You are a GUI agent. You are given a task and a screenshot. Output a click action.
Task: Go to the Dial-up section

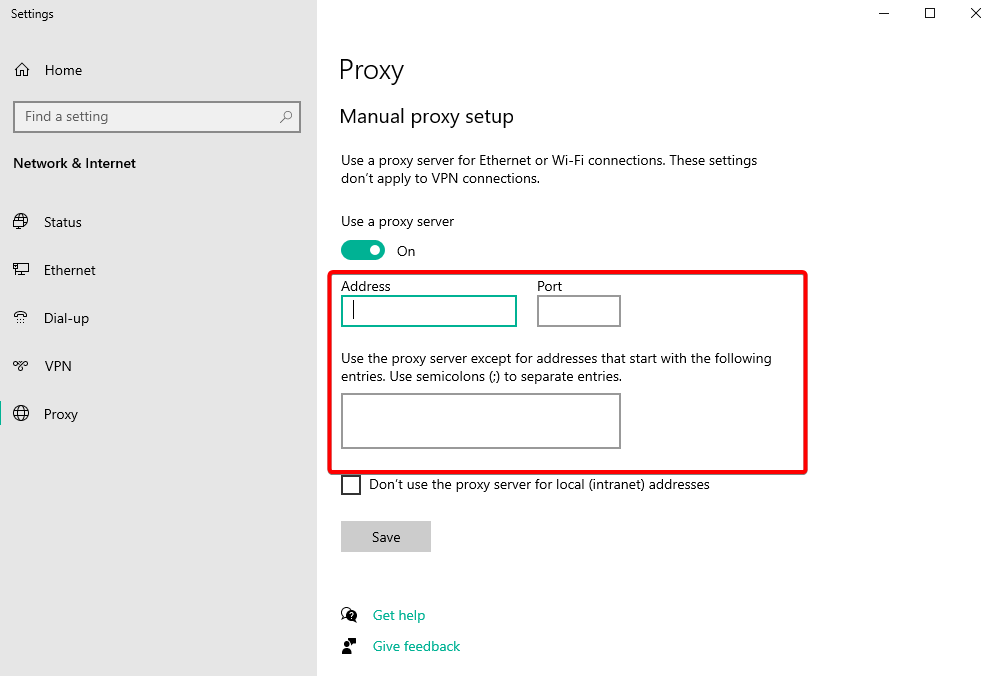66,318
